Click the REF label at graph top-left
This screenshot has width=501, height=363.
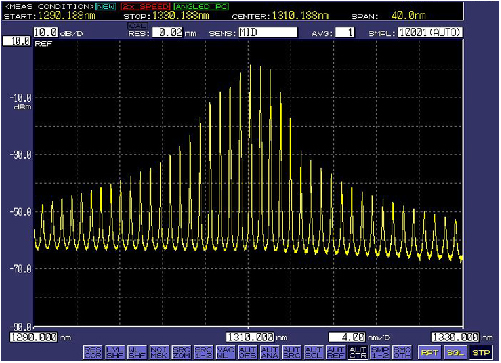(43, 44)
